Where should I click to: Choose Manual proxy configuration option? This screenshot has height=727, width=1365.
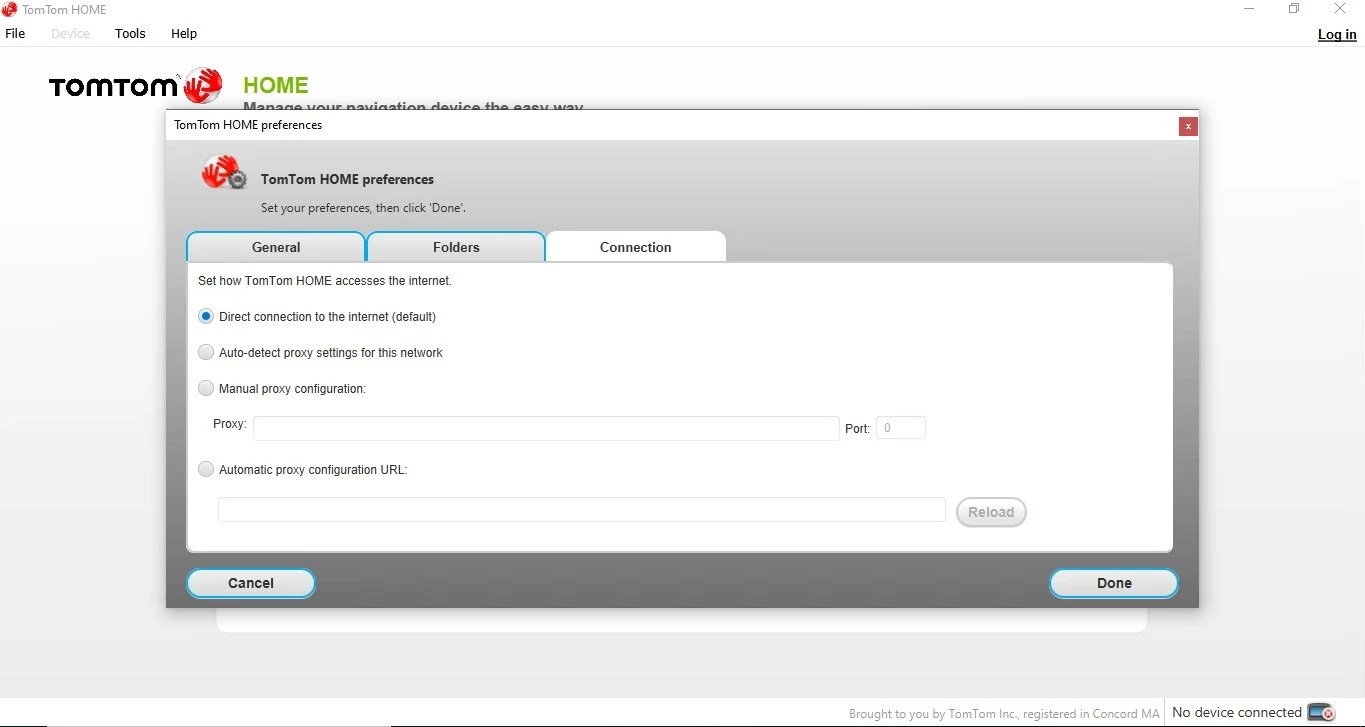coord(206,389)
